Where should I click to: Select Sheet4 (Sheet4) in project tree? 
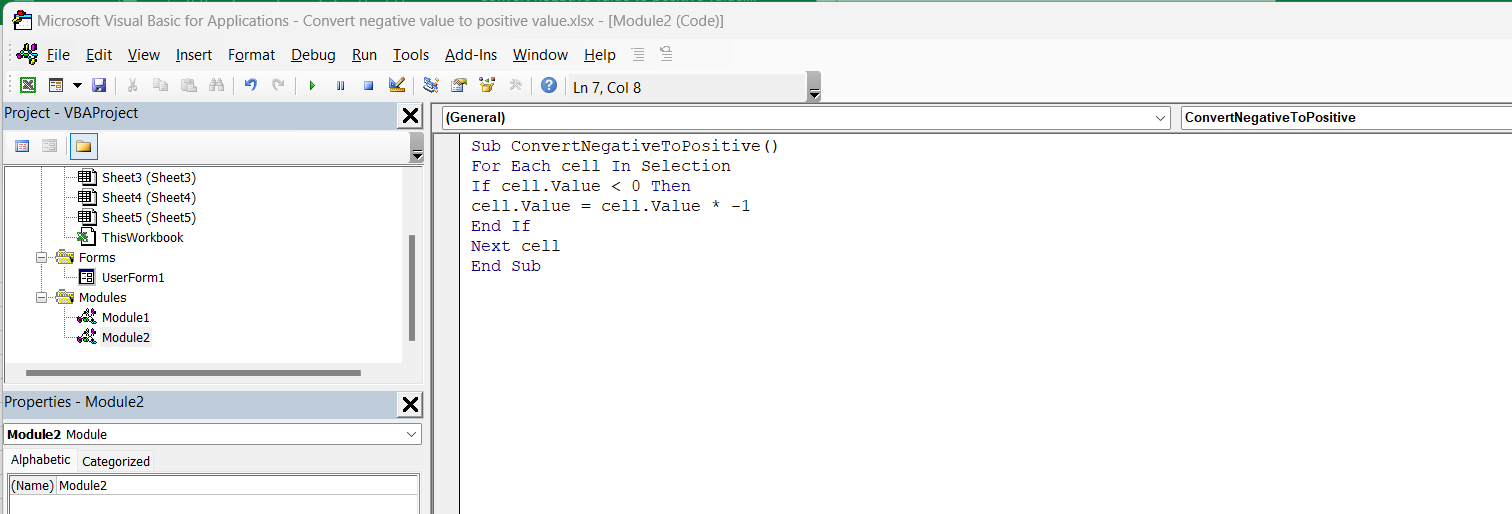148,197
